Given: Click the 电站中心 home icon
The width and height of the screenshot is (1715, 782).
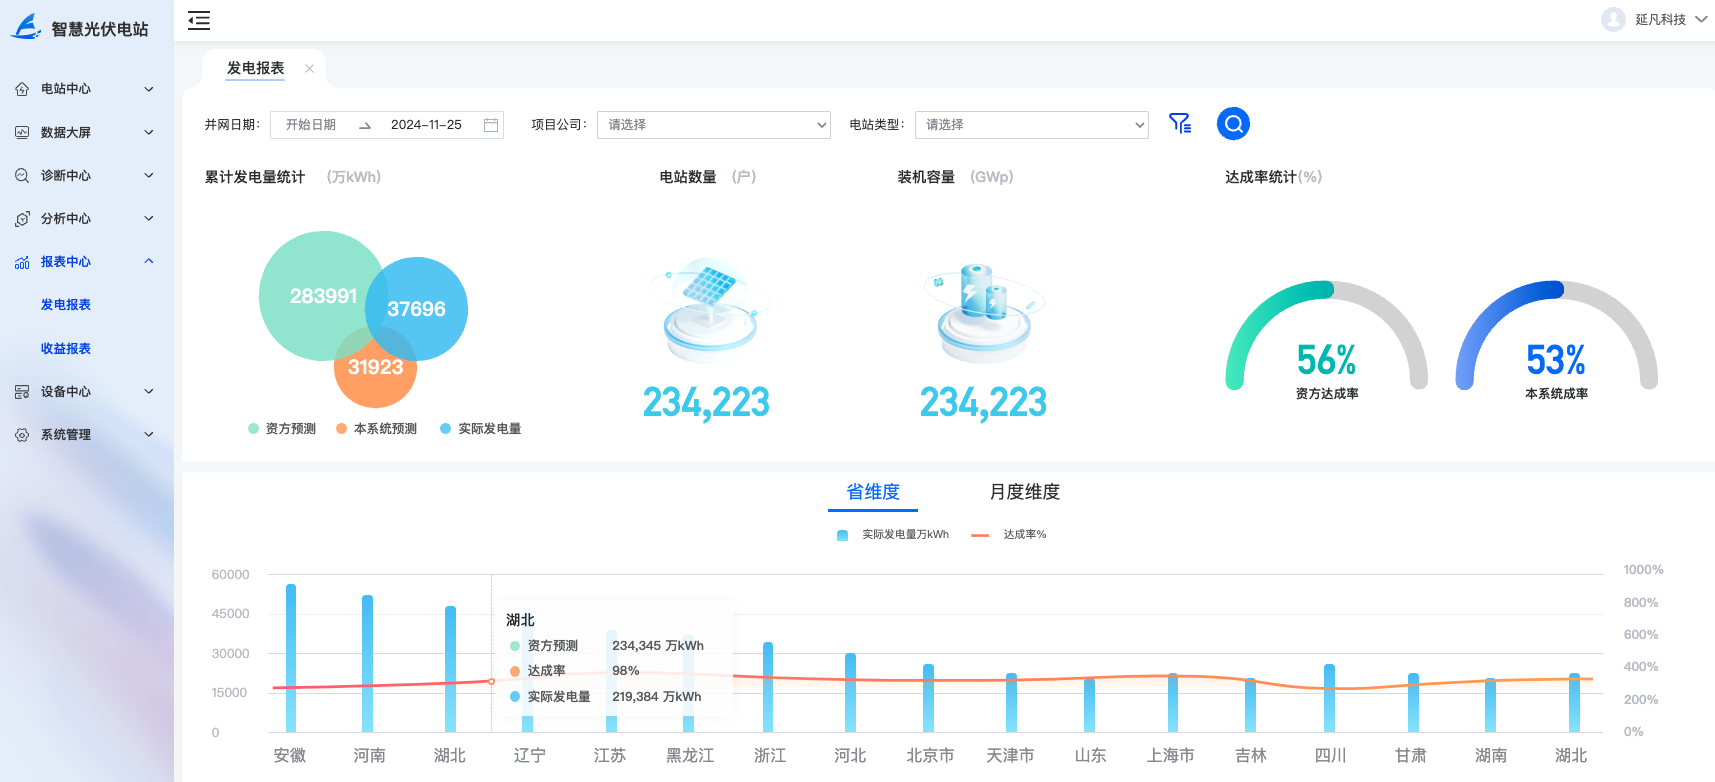Looking at the screenshot, I should (x=22, y=89).
